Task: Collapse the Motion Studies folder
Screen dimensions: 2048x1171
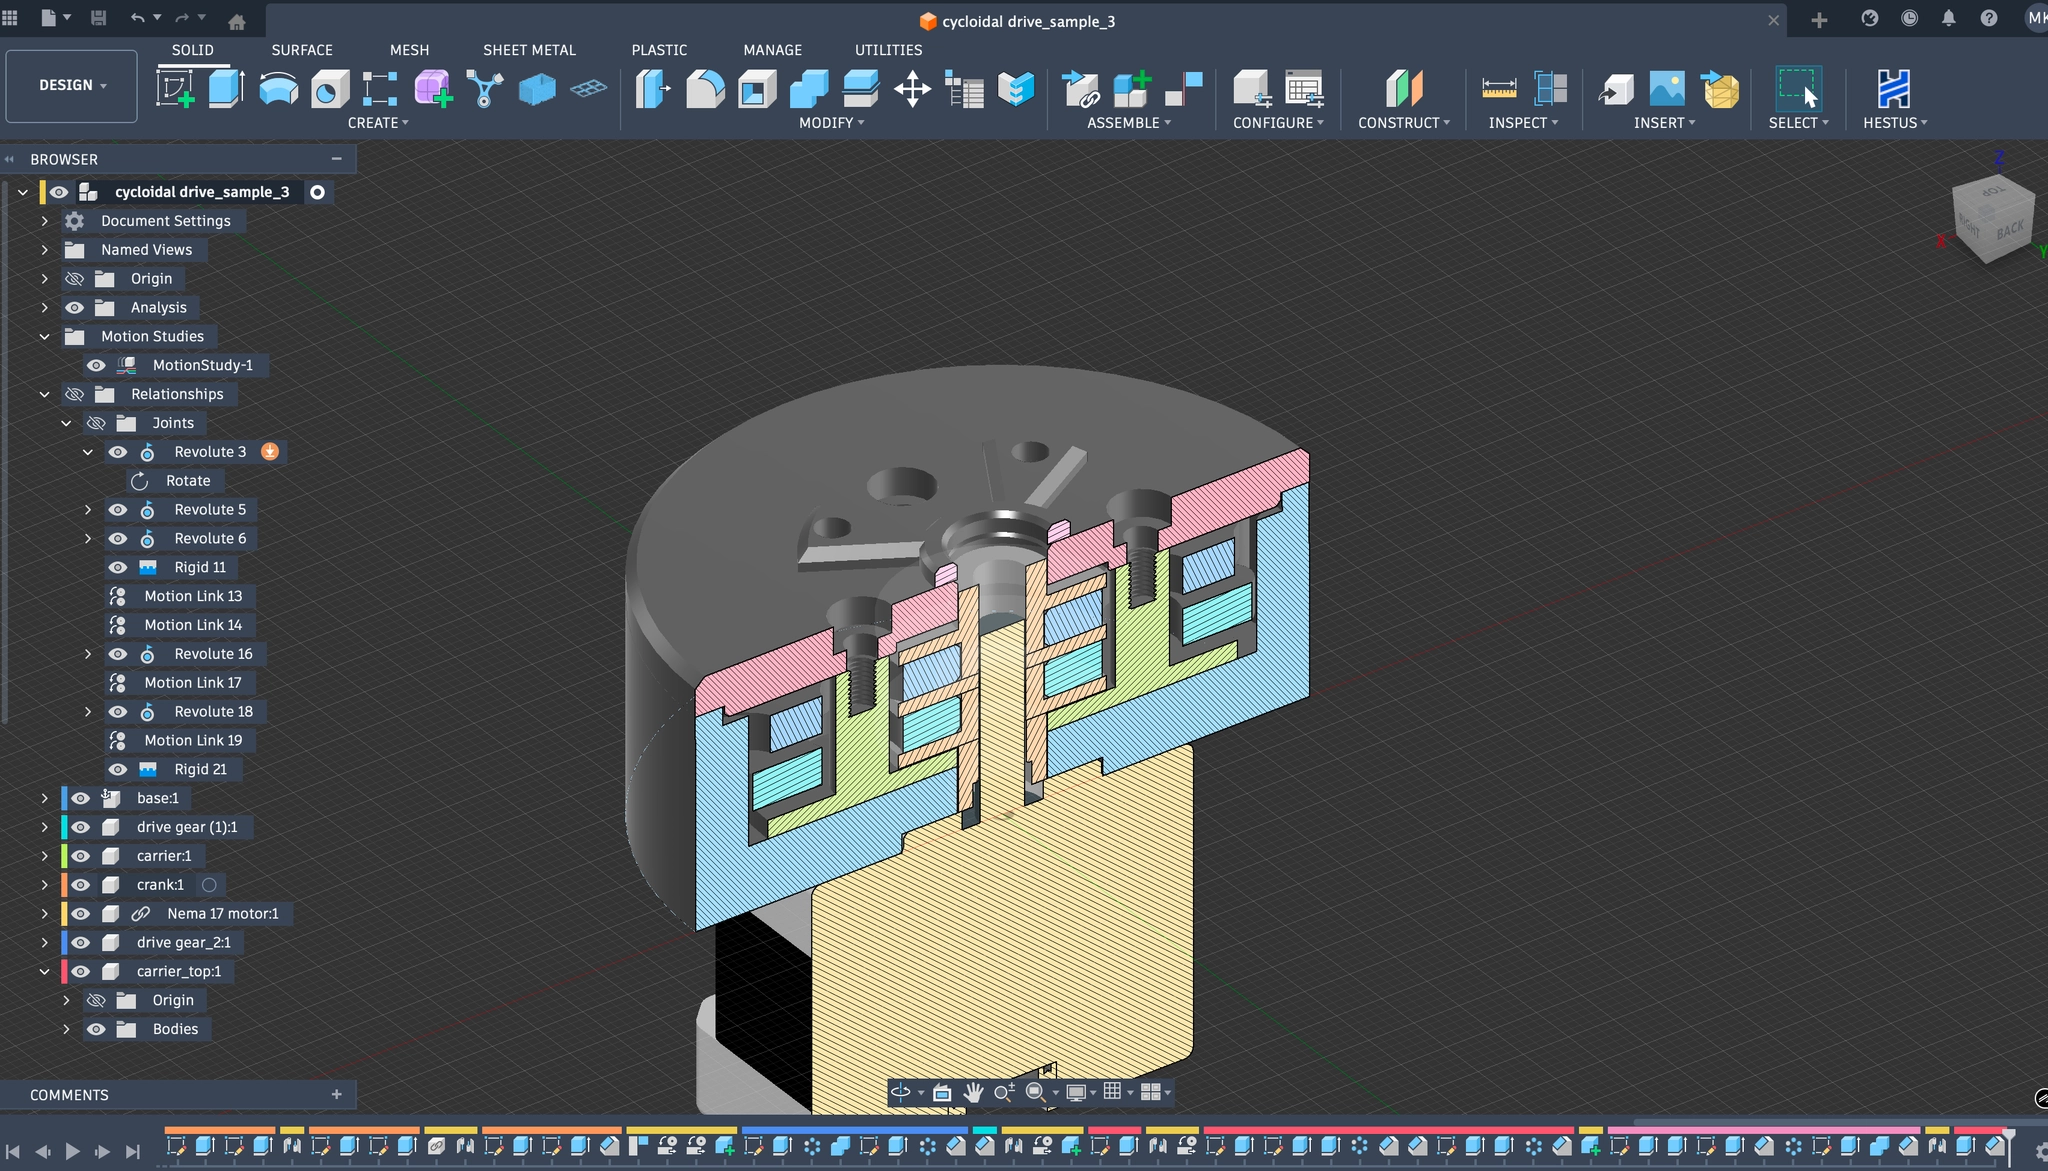Action: coord(44,337)
